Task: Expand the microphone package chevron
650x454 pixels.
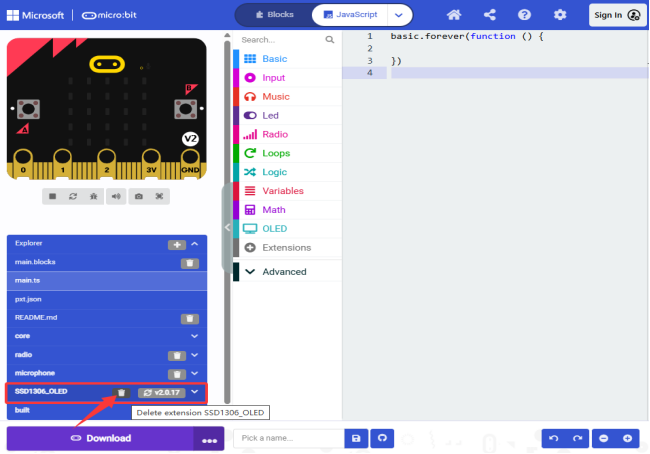Action: [x=195, y=374]
